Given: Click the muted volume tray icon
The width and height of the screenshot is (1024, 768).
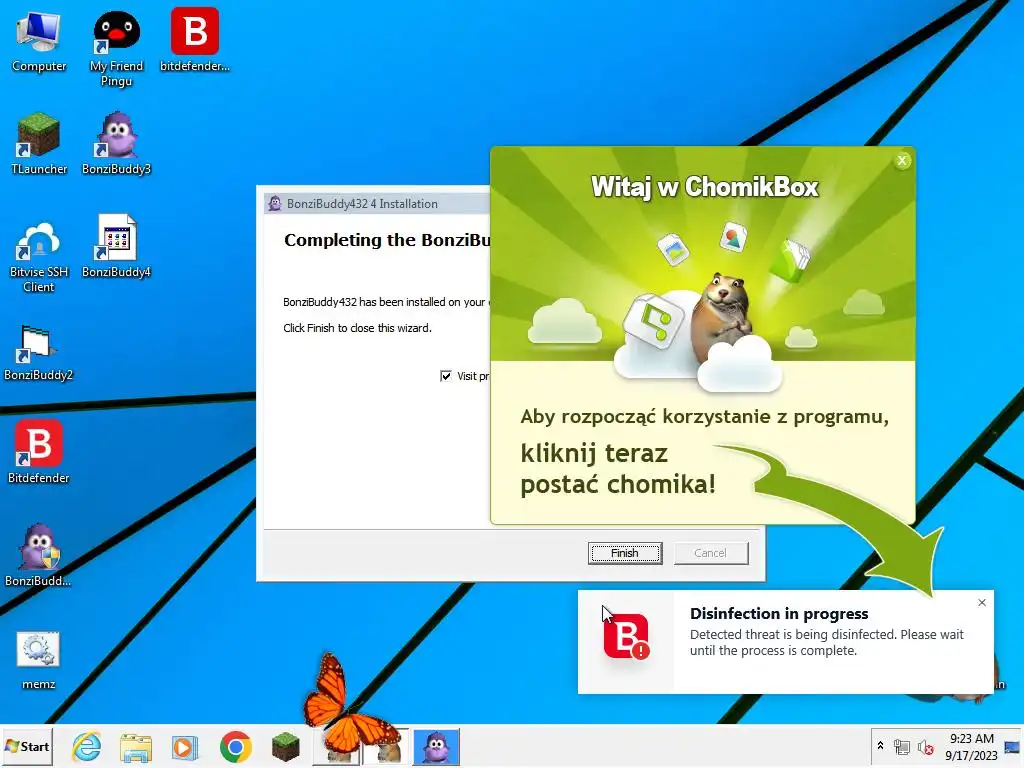Looking at the screenshot, I should click(x=925, y=747).
